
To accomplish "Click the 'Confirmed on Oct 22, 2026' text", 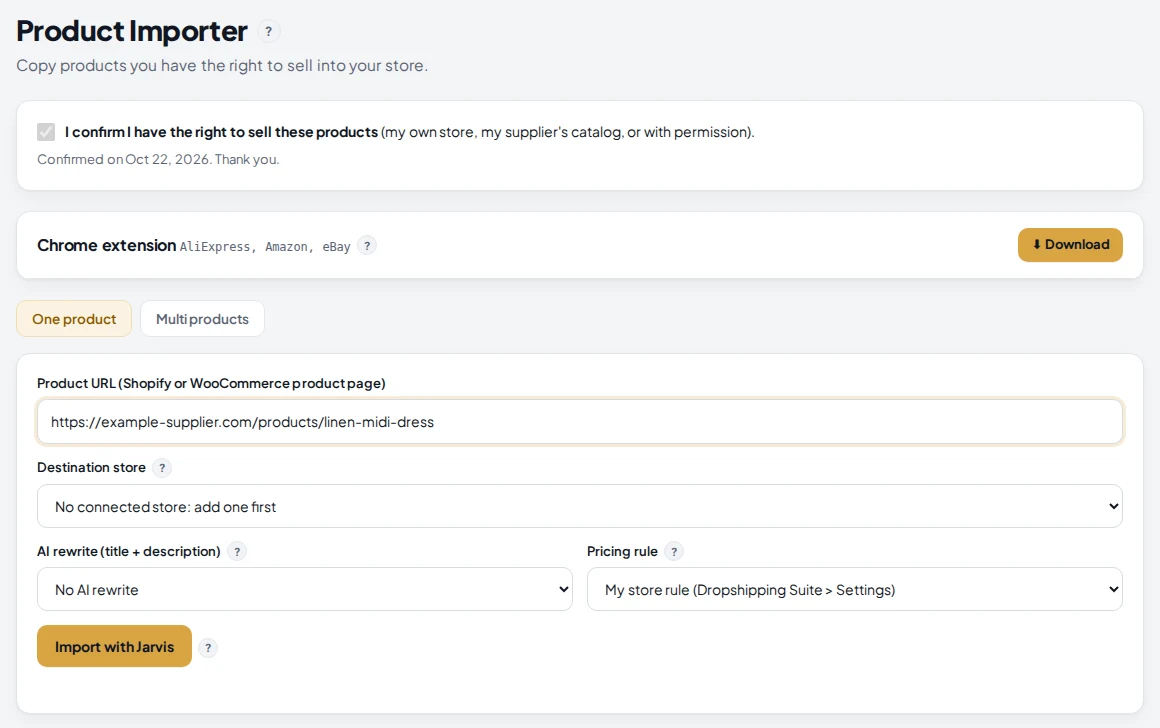I will pyautogui.click(x=158, y=159).
